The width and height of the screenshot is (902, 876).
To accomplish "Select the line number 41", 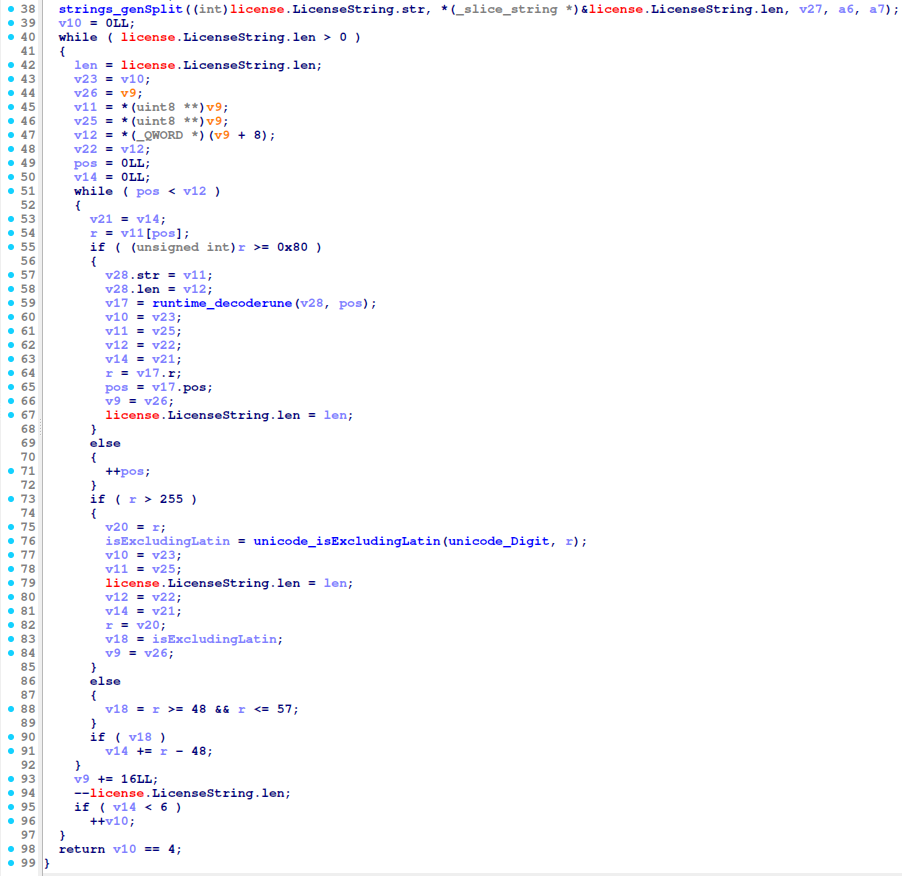I will (x=28, y=51).
